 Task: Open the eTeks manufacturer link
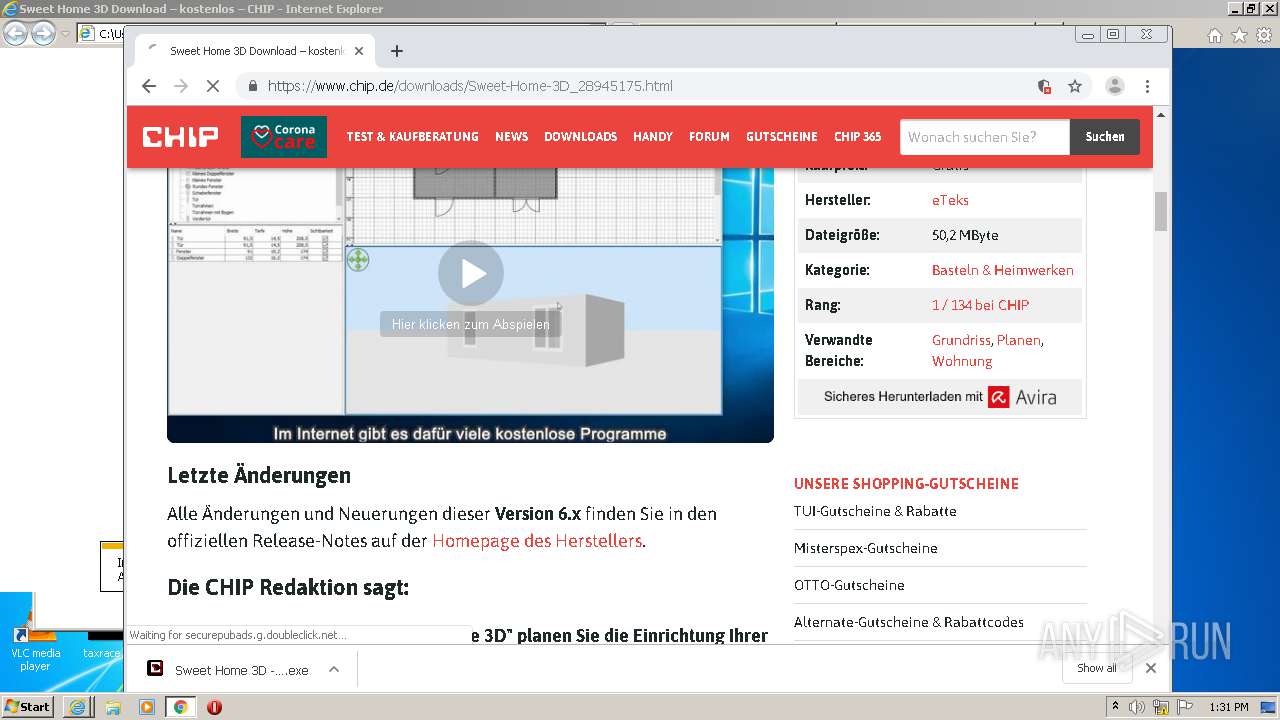coord(950,200)
